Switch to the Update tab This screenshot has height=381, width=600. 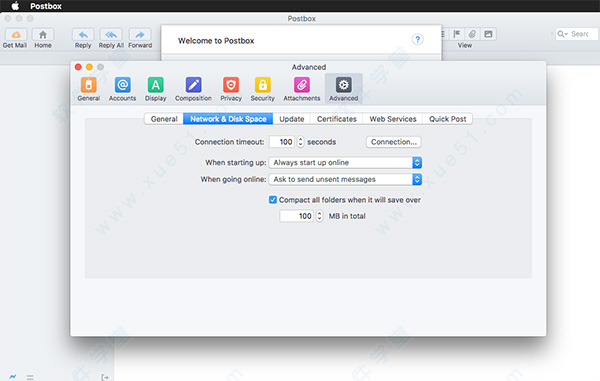coord(292,119)
